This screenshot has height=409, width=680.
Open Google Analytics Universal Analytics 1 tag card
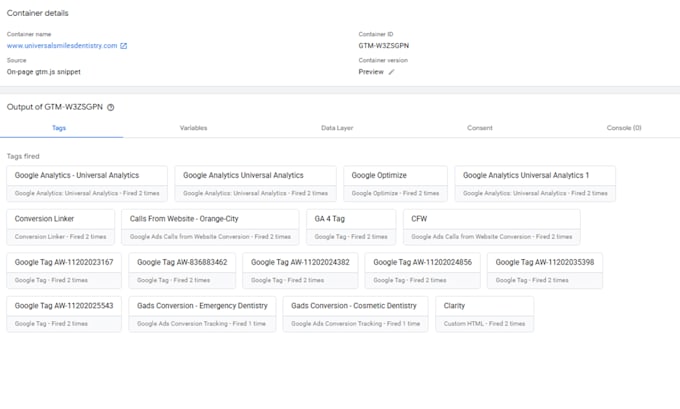pyautogui.click(x=535, y=183)
